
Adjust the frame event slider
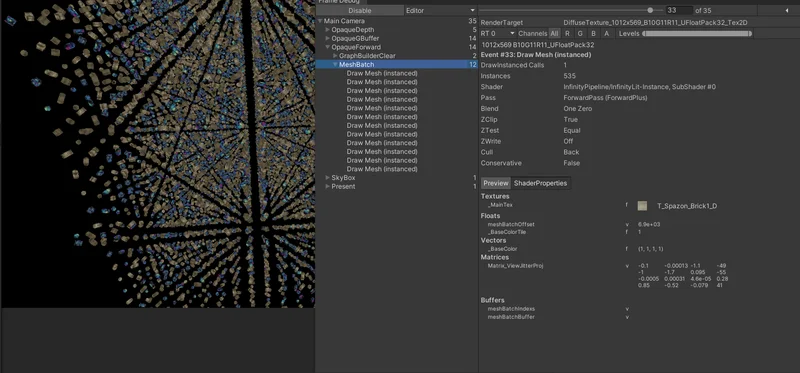[x=571, y=10]
